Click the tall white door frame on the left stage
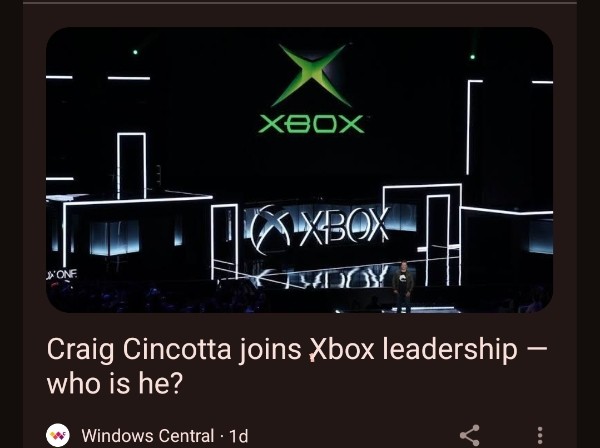The height and width of the screenshot is (448, 600). (x=131, y=166)
